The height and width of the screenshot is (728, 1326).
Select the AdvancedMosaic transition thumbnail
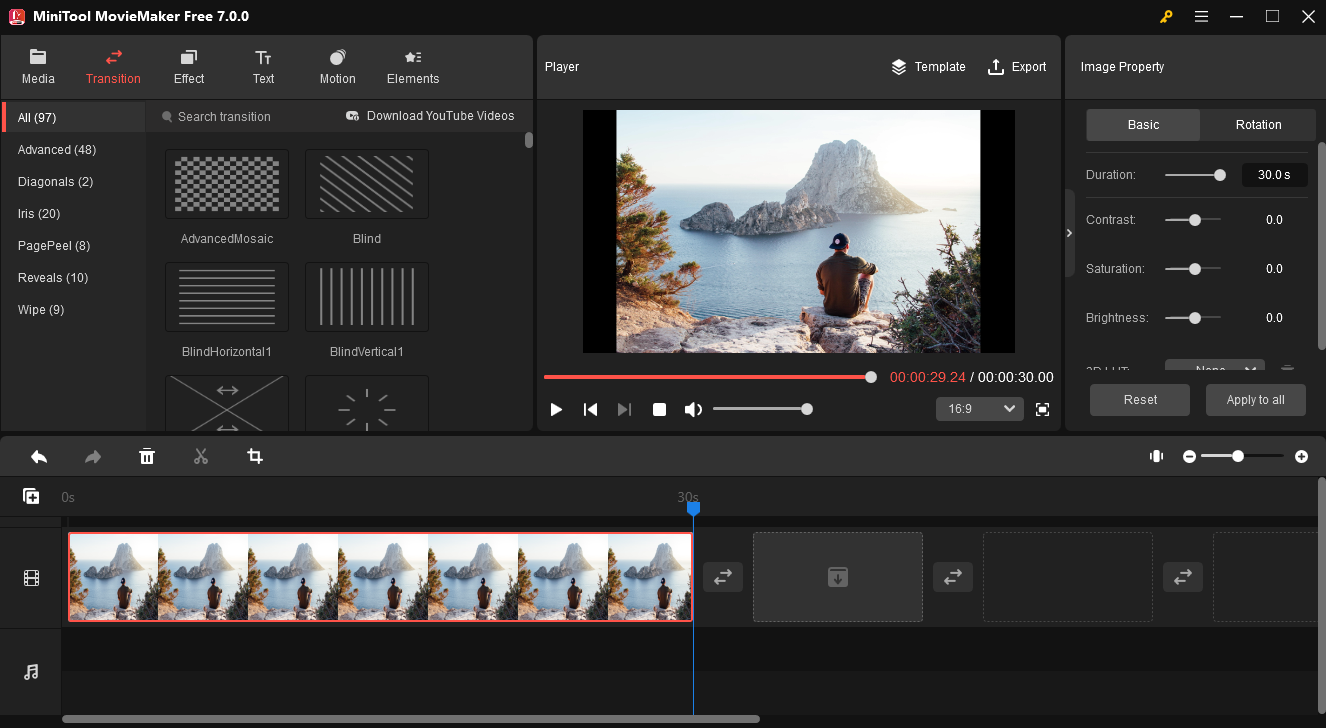(227, 184)
